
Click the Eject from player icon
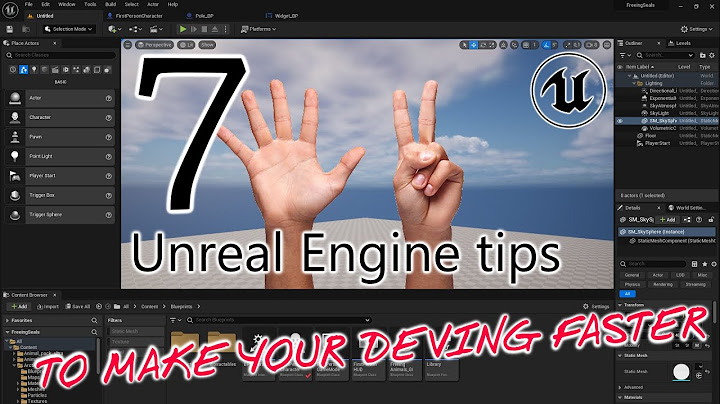coord(215,29)
